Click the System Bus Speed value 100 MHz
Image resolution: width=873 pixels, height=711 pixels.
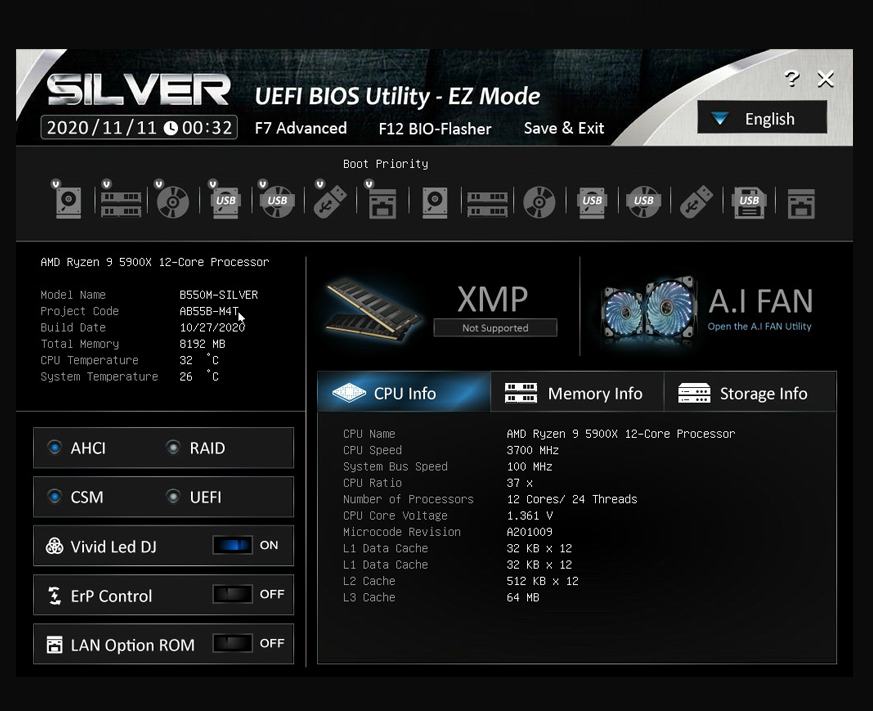tap(529, 466)
